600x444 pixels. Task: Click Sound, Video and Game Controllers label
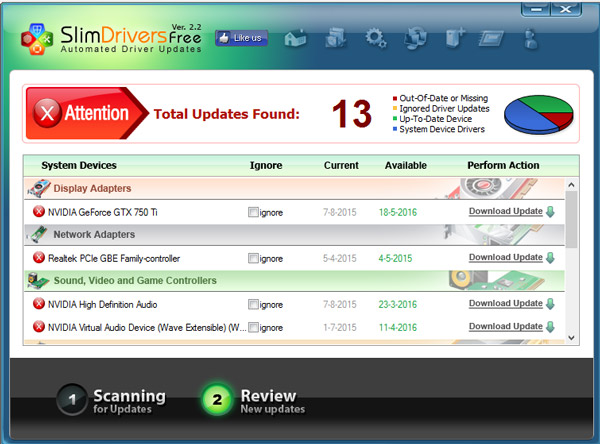tap(135, 281)
